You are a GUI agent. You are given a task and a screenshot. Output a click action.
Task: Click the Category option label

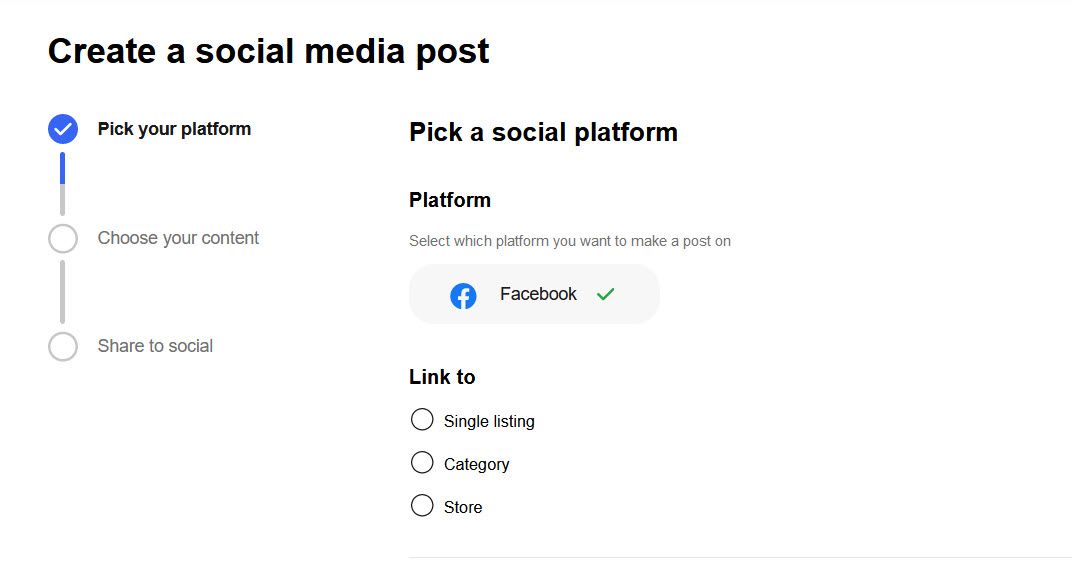(x=477, y=464)
